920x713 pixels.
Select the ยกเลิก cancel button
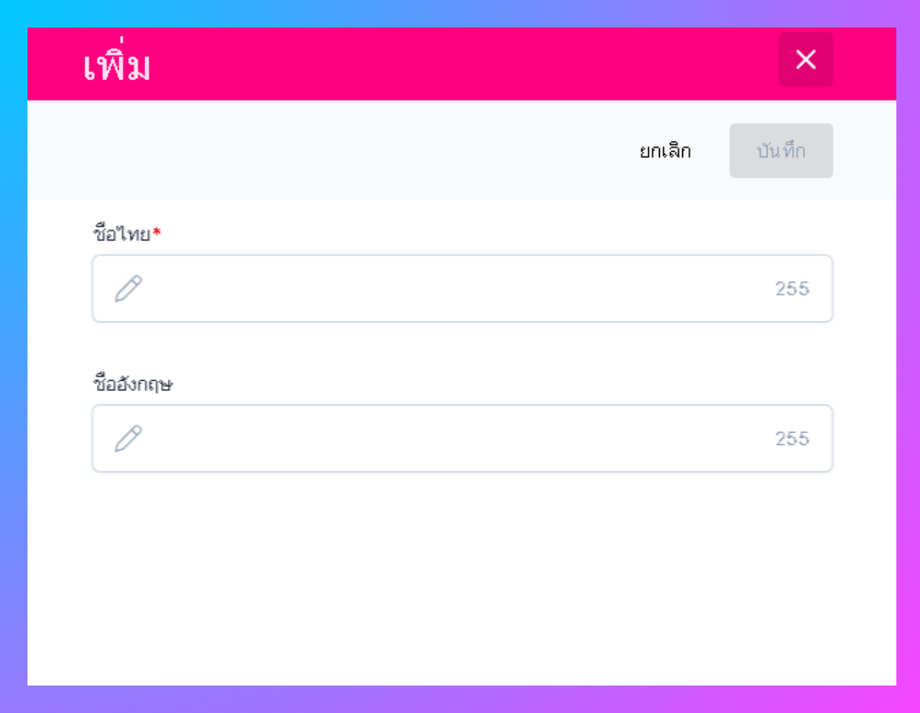pyautogui.click(x=665, y=151)
